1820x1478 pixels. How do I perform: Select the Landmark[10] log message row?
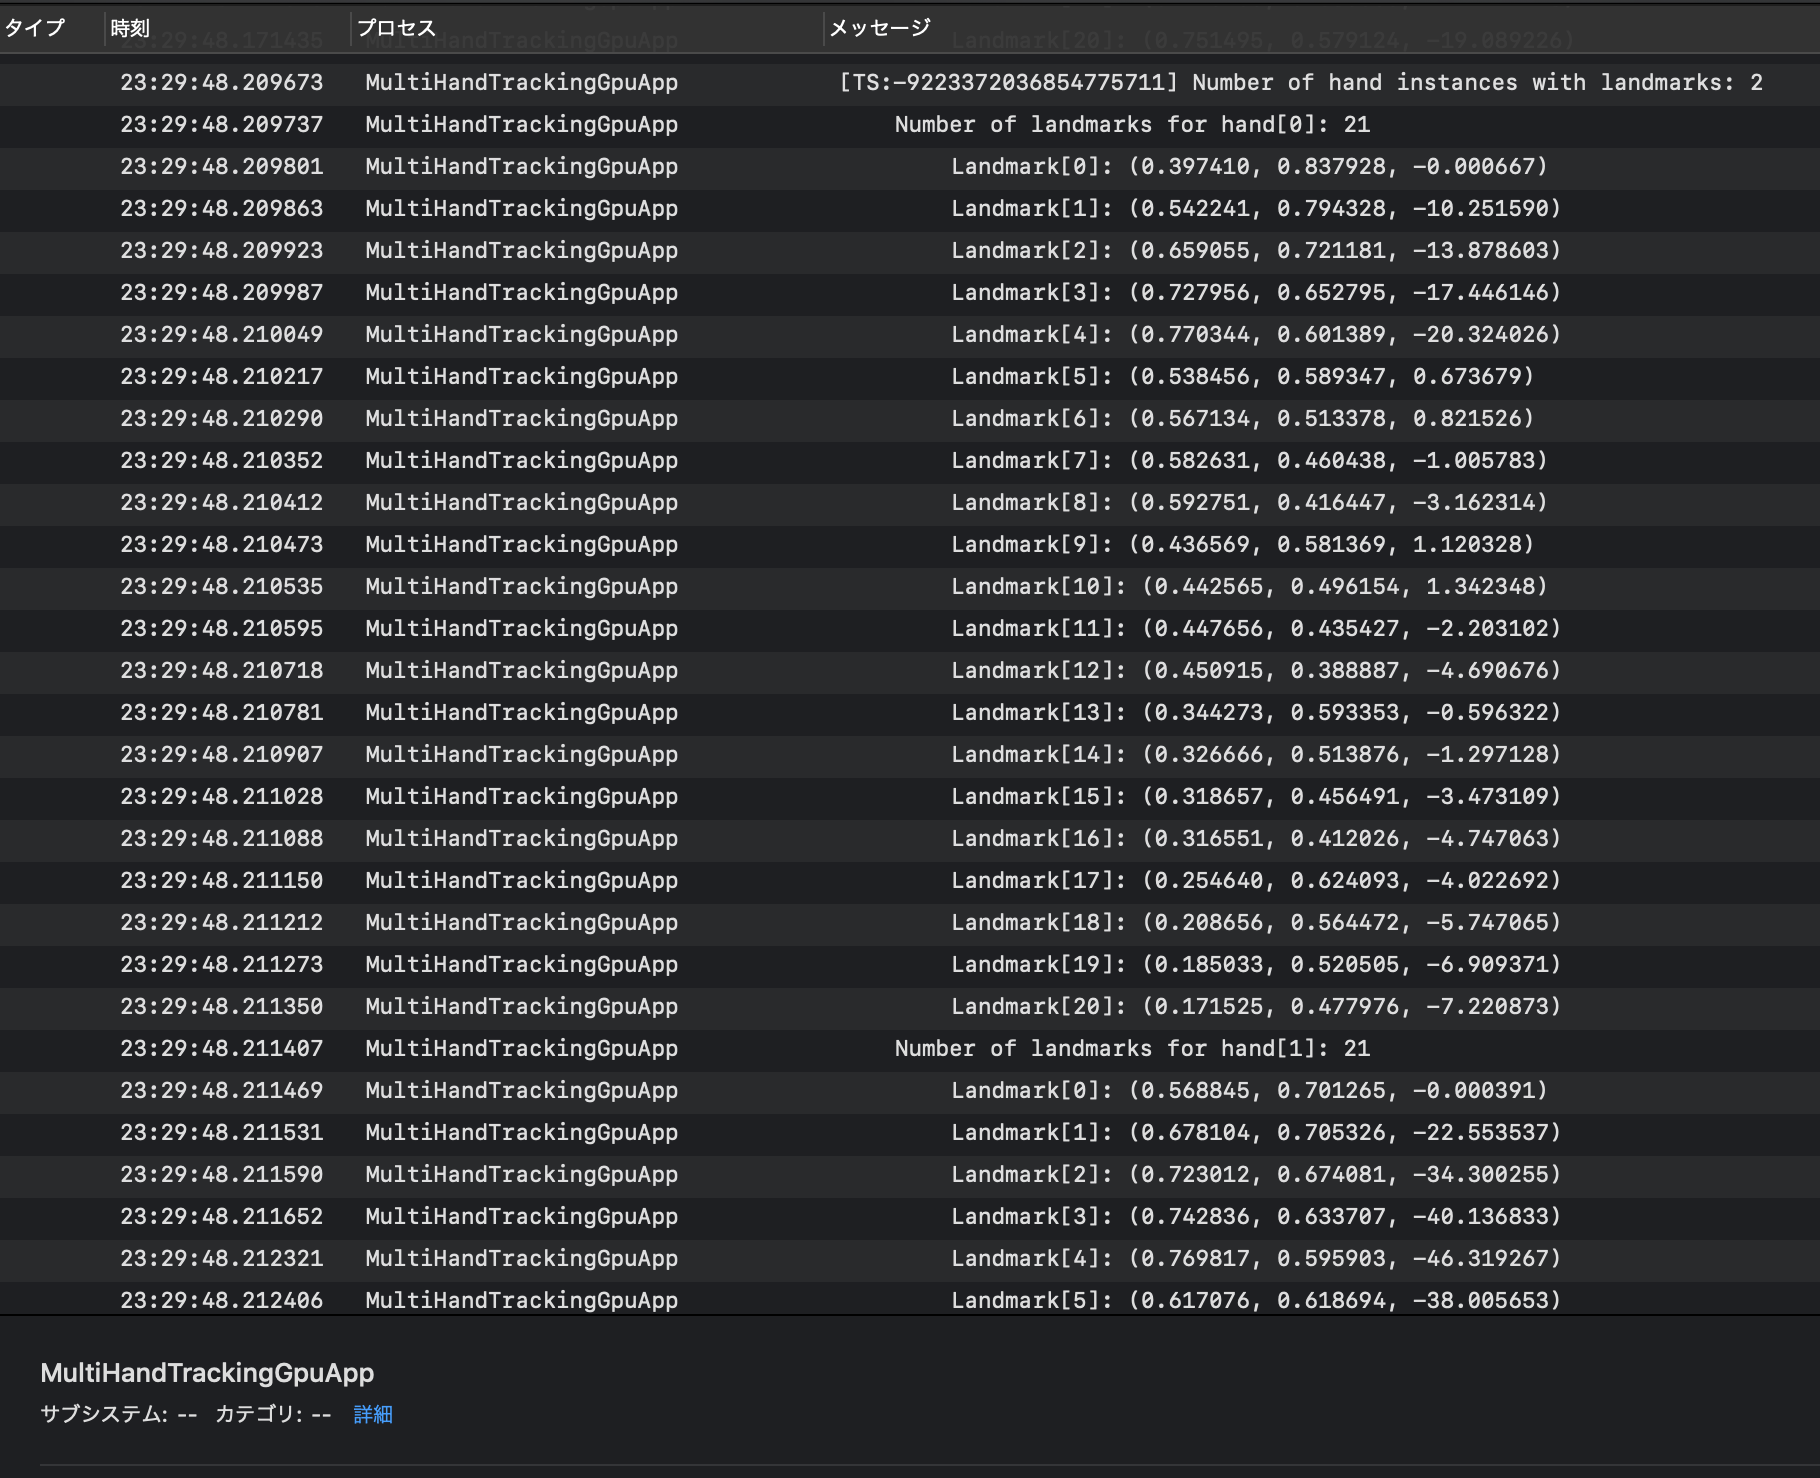point(1248,587)
